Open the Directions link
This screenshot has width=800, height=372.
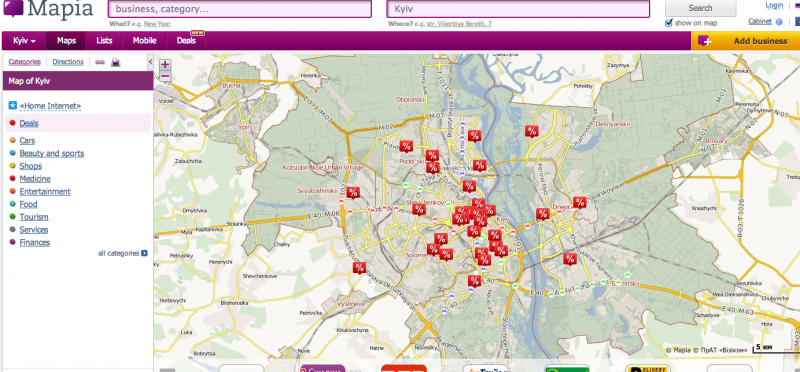pos(68,62)
